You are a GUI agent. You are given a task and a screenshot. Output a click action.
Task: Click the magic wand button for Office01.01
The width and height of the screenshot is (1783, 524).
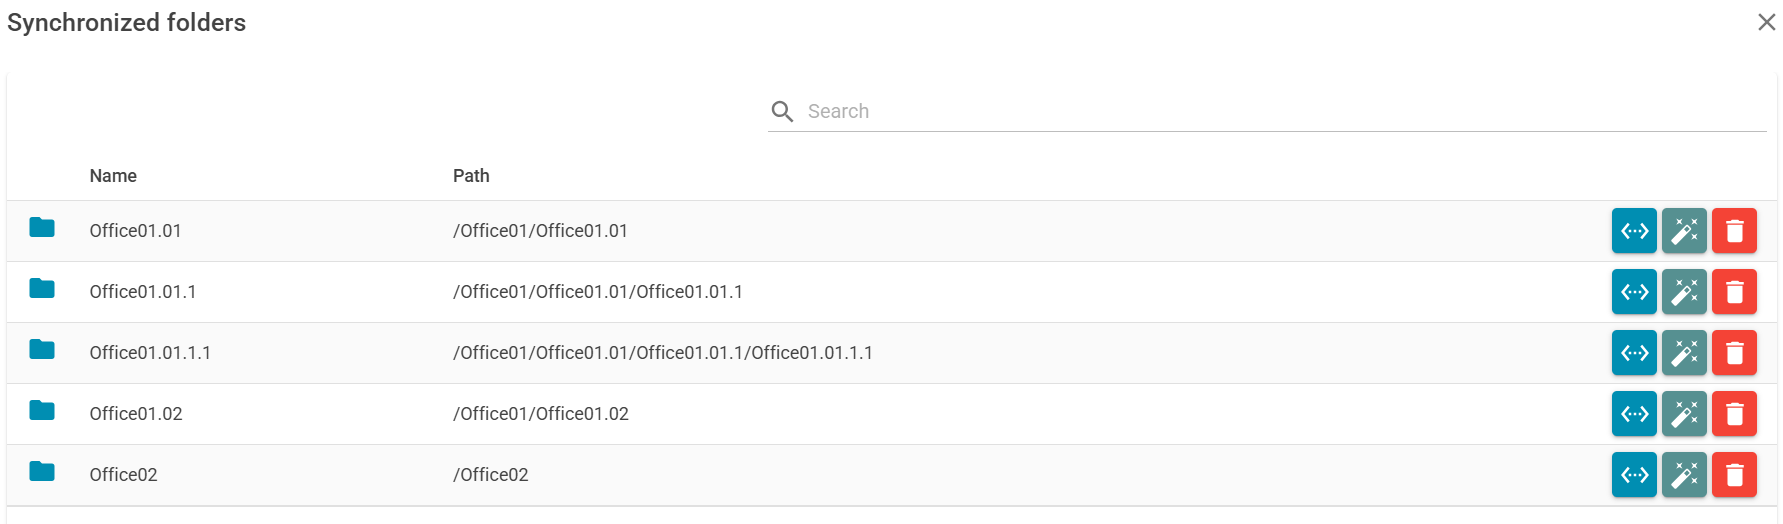click(1684, 231)
